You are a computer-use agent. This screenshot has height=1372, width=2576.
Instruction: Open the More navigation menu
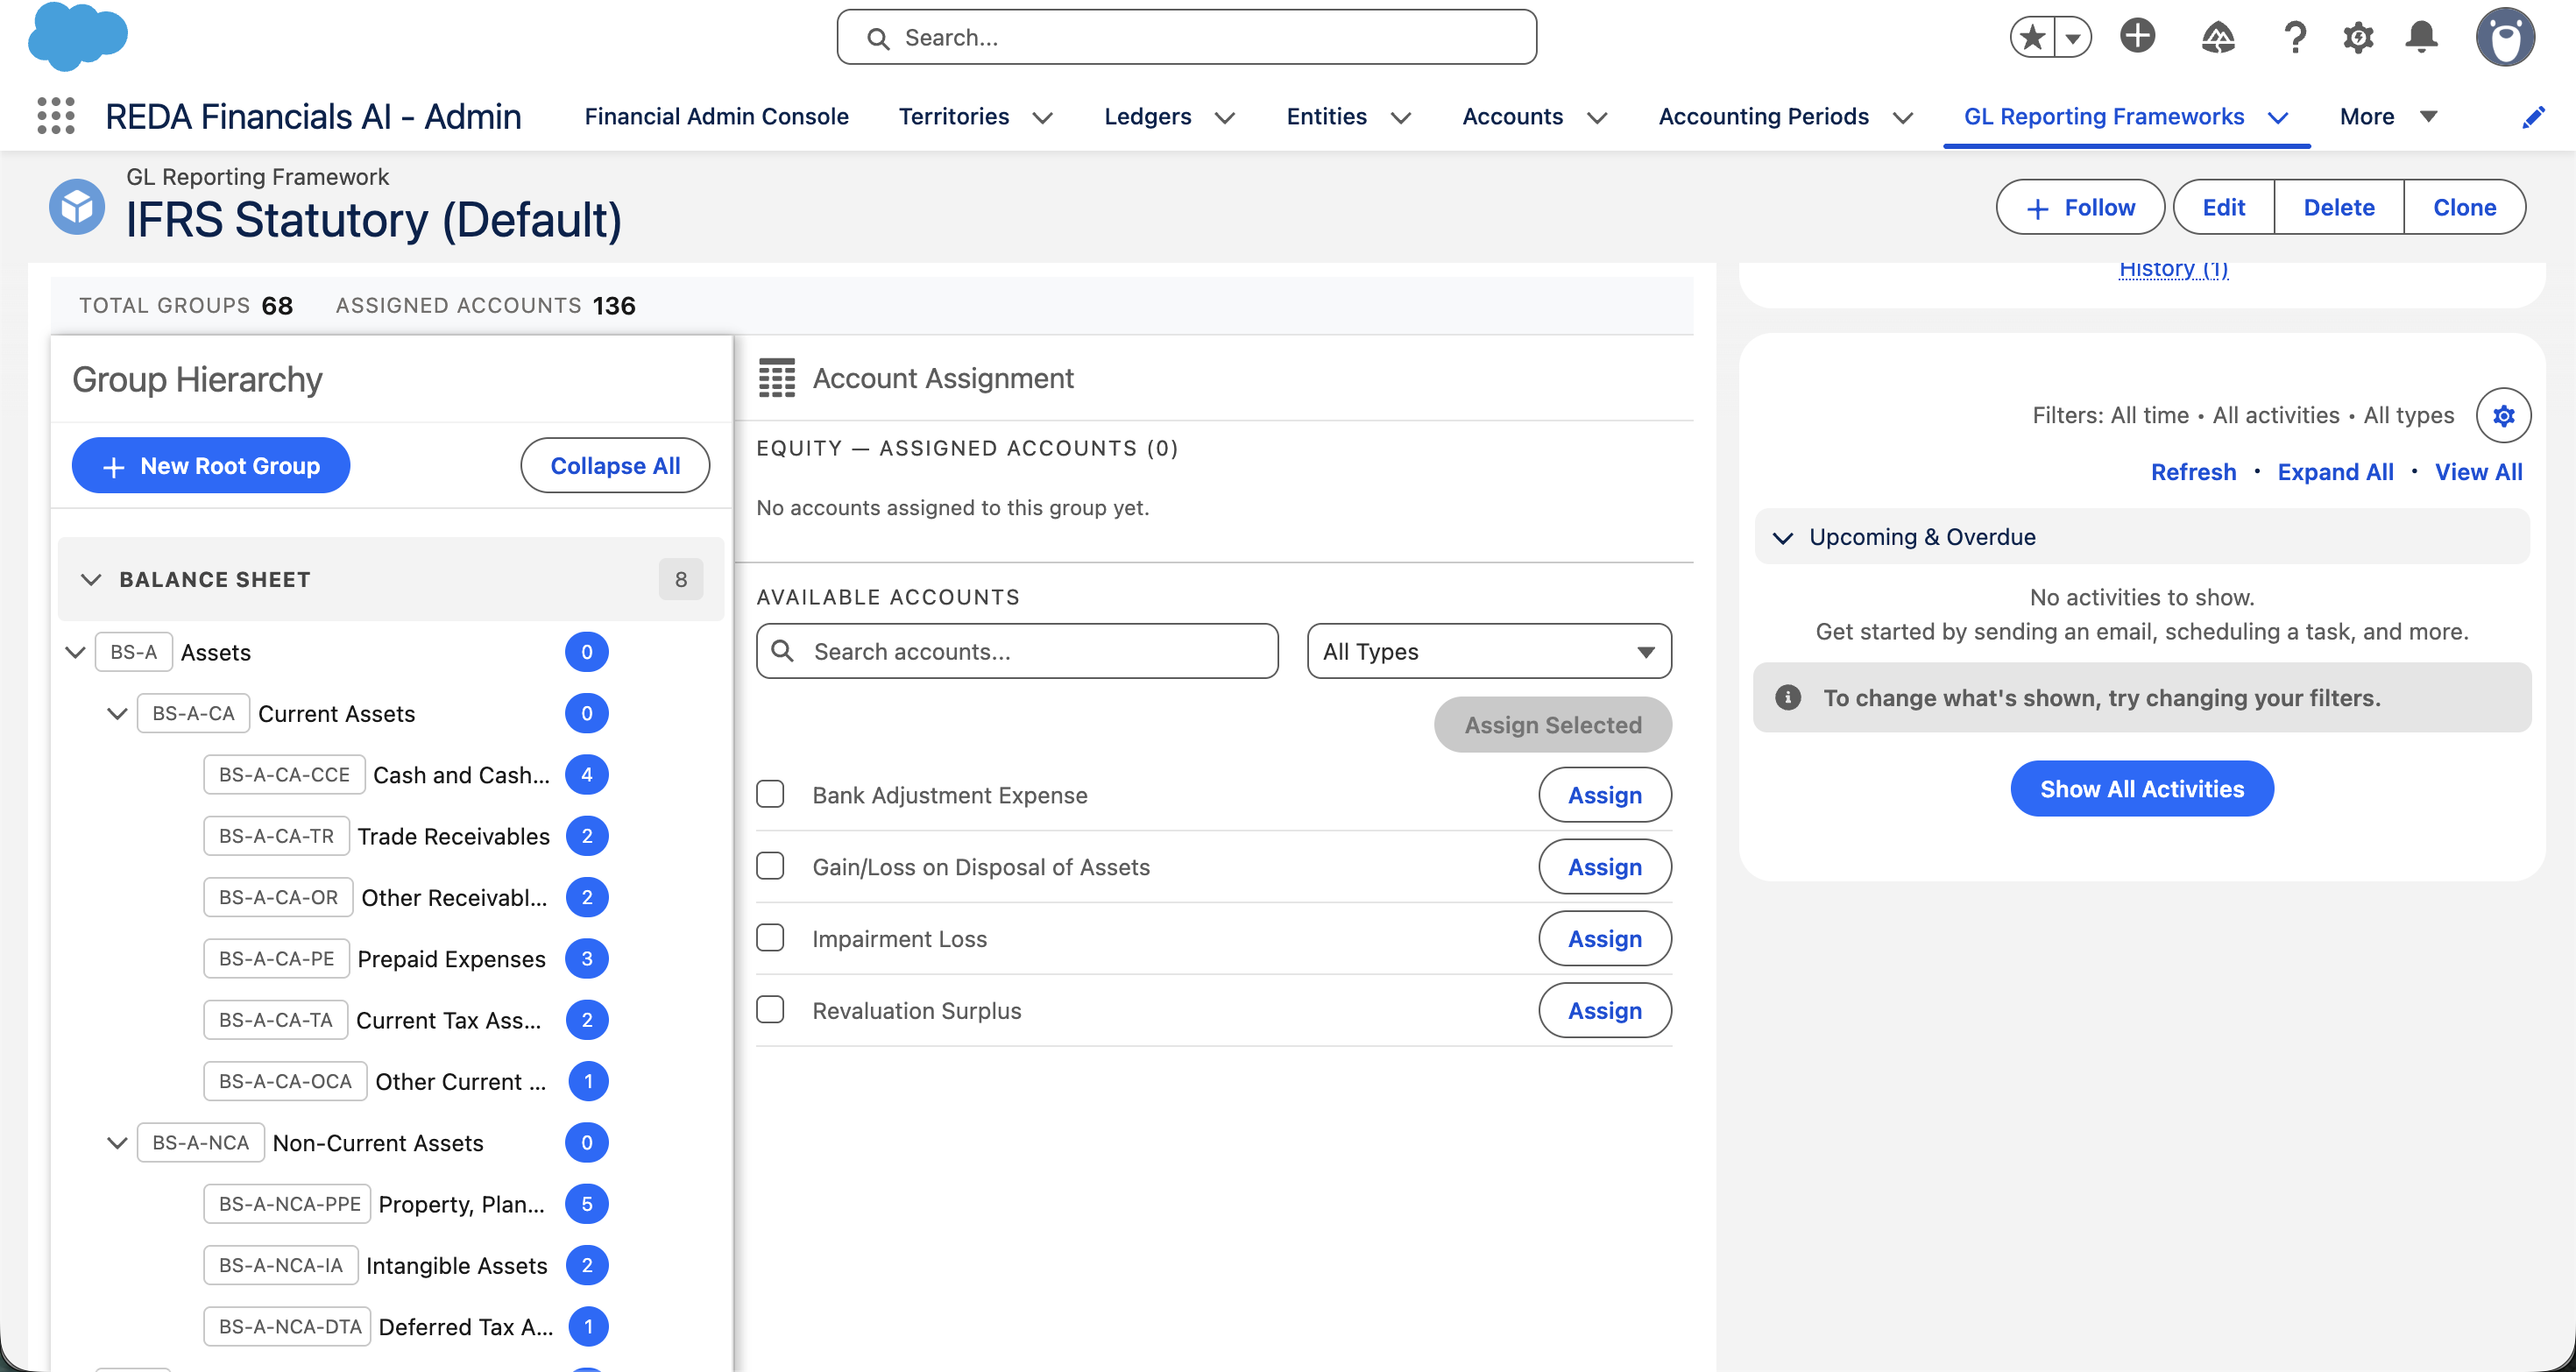[x=2388, y=117]
